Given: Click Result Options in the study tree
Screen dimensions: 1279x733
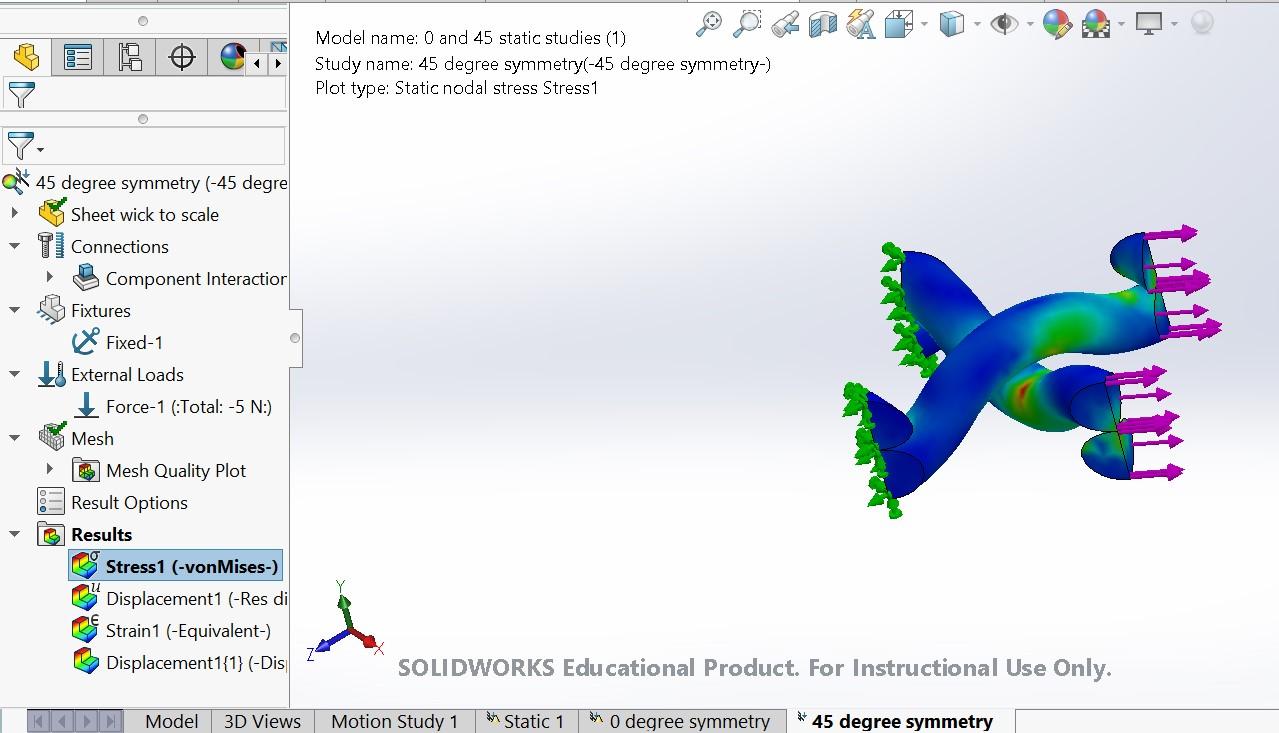Looking at the screenshot, I should (129, 503).
